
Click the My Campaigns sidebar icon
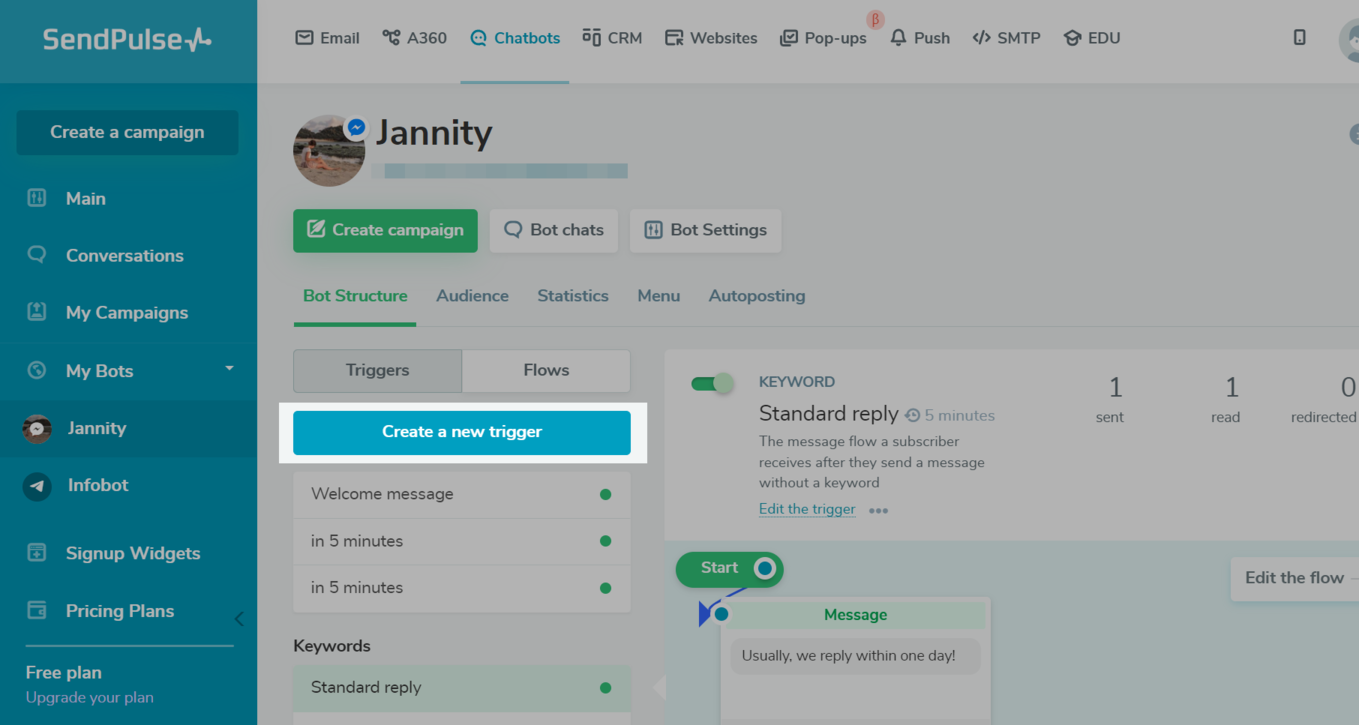[37, 312]
